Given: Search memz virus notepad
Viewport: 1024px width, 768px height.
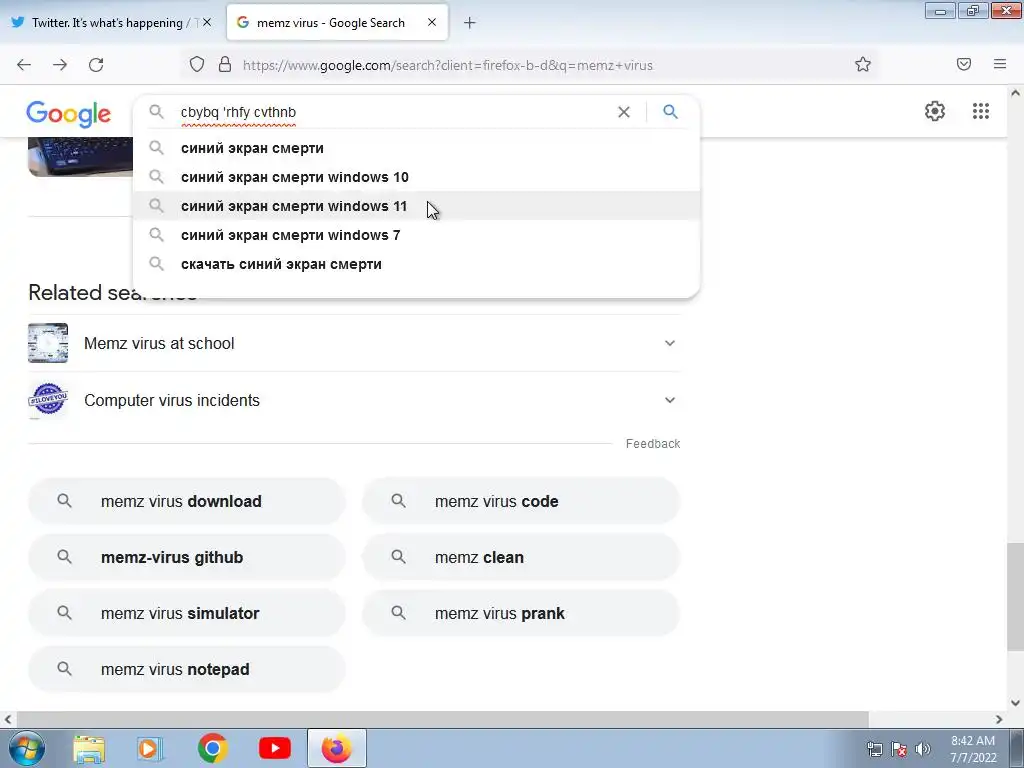Looking at the screenshot, I should [187, 669].
